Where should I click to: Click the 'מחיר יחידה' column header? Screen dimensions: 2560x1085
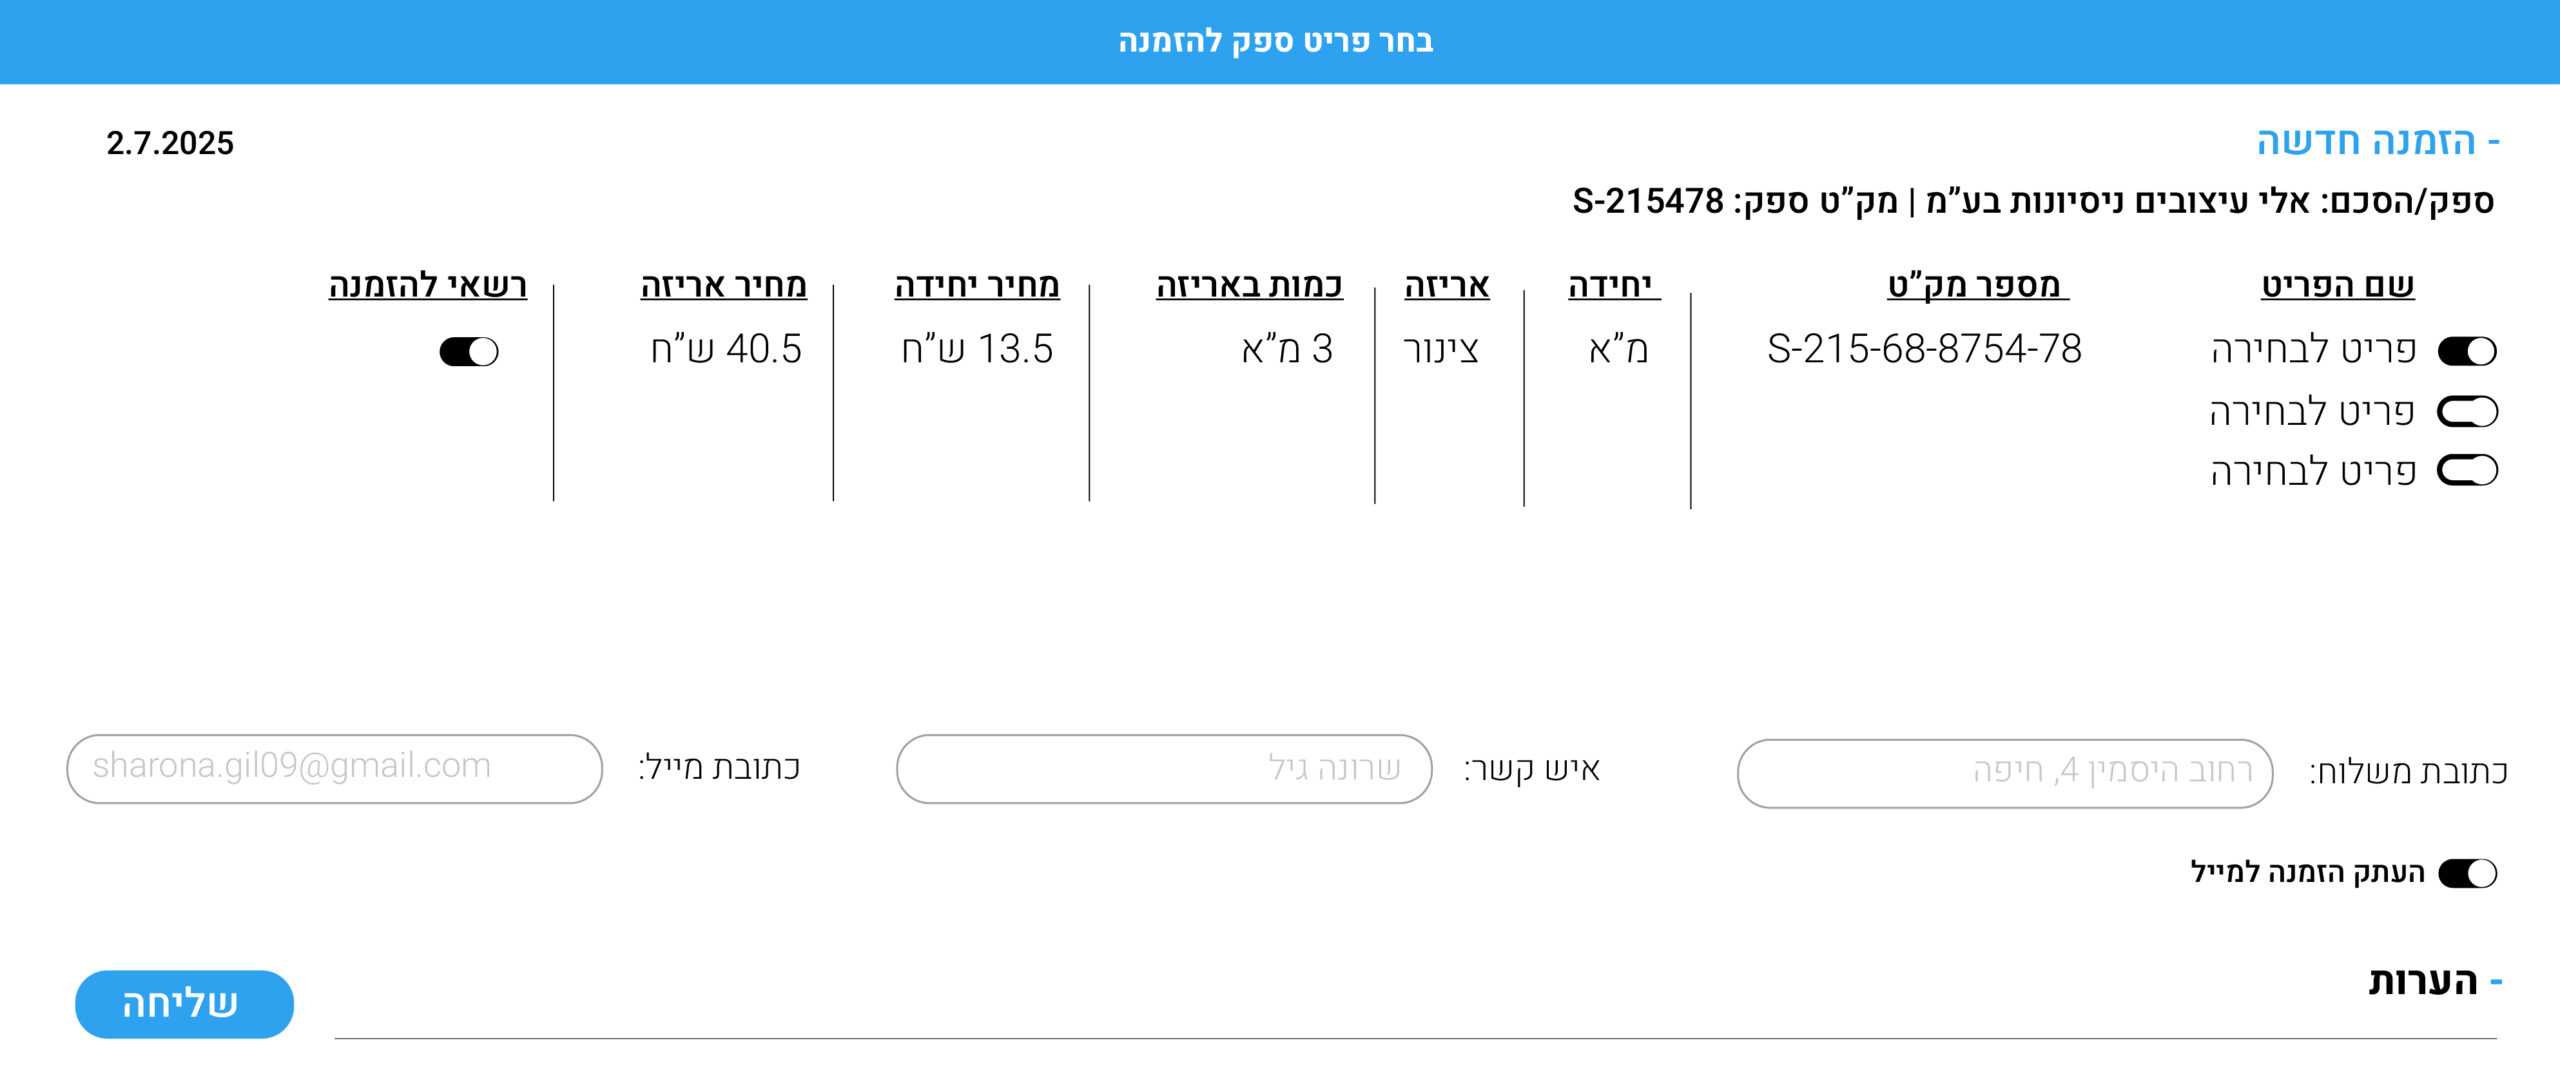point(976,285)
